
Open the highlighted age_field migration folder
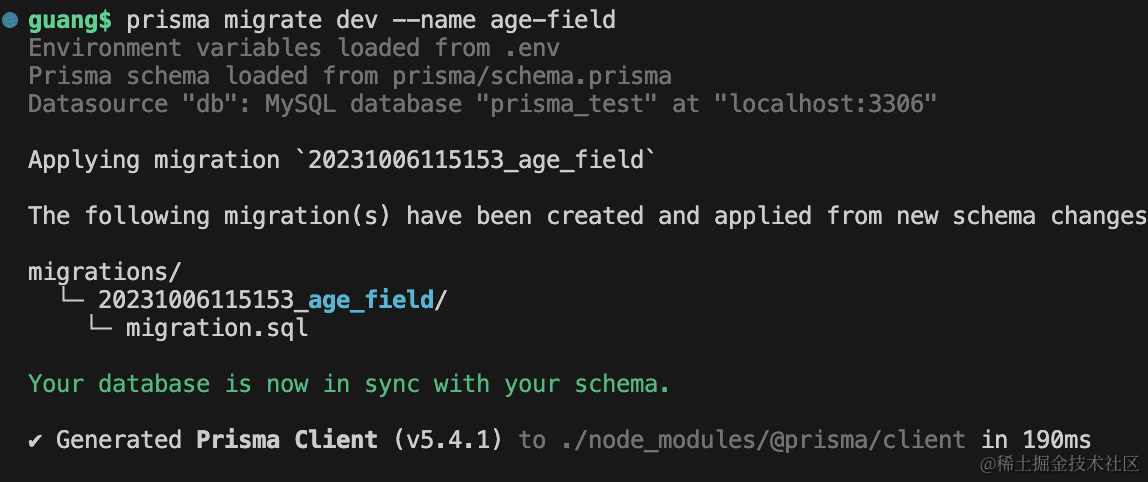tap(370, 300)
